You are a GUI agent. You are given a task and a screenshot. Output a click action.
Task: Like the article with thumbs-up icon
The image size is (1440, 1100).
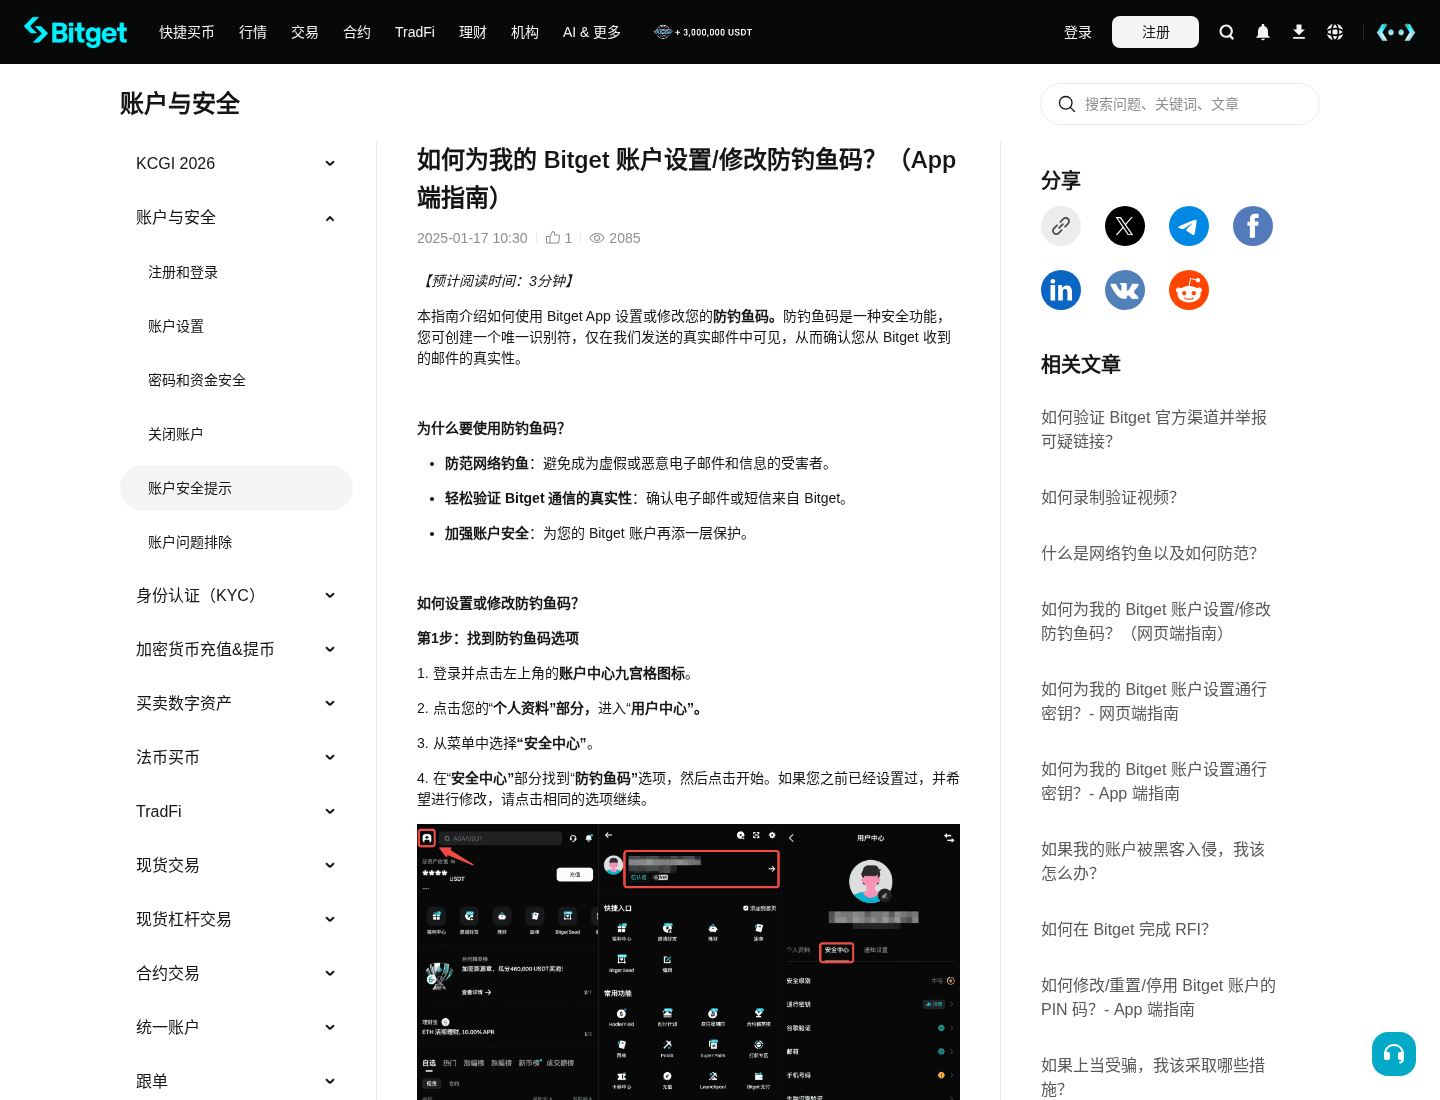(x=553, y=238)
